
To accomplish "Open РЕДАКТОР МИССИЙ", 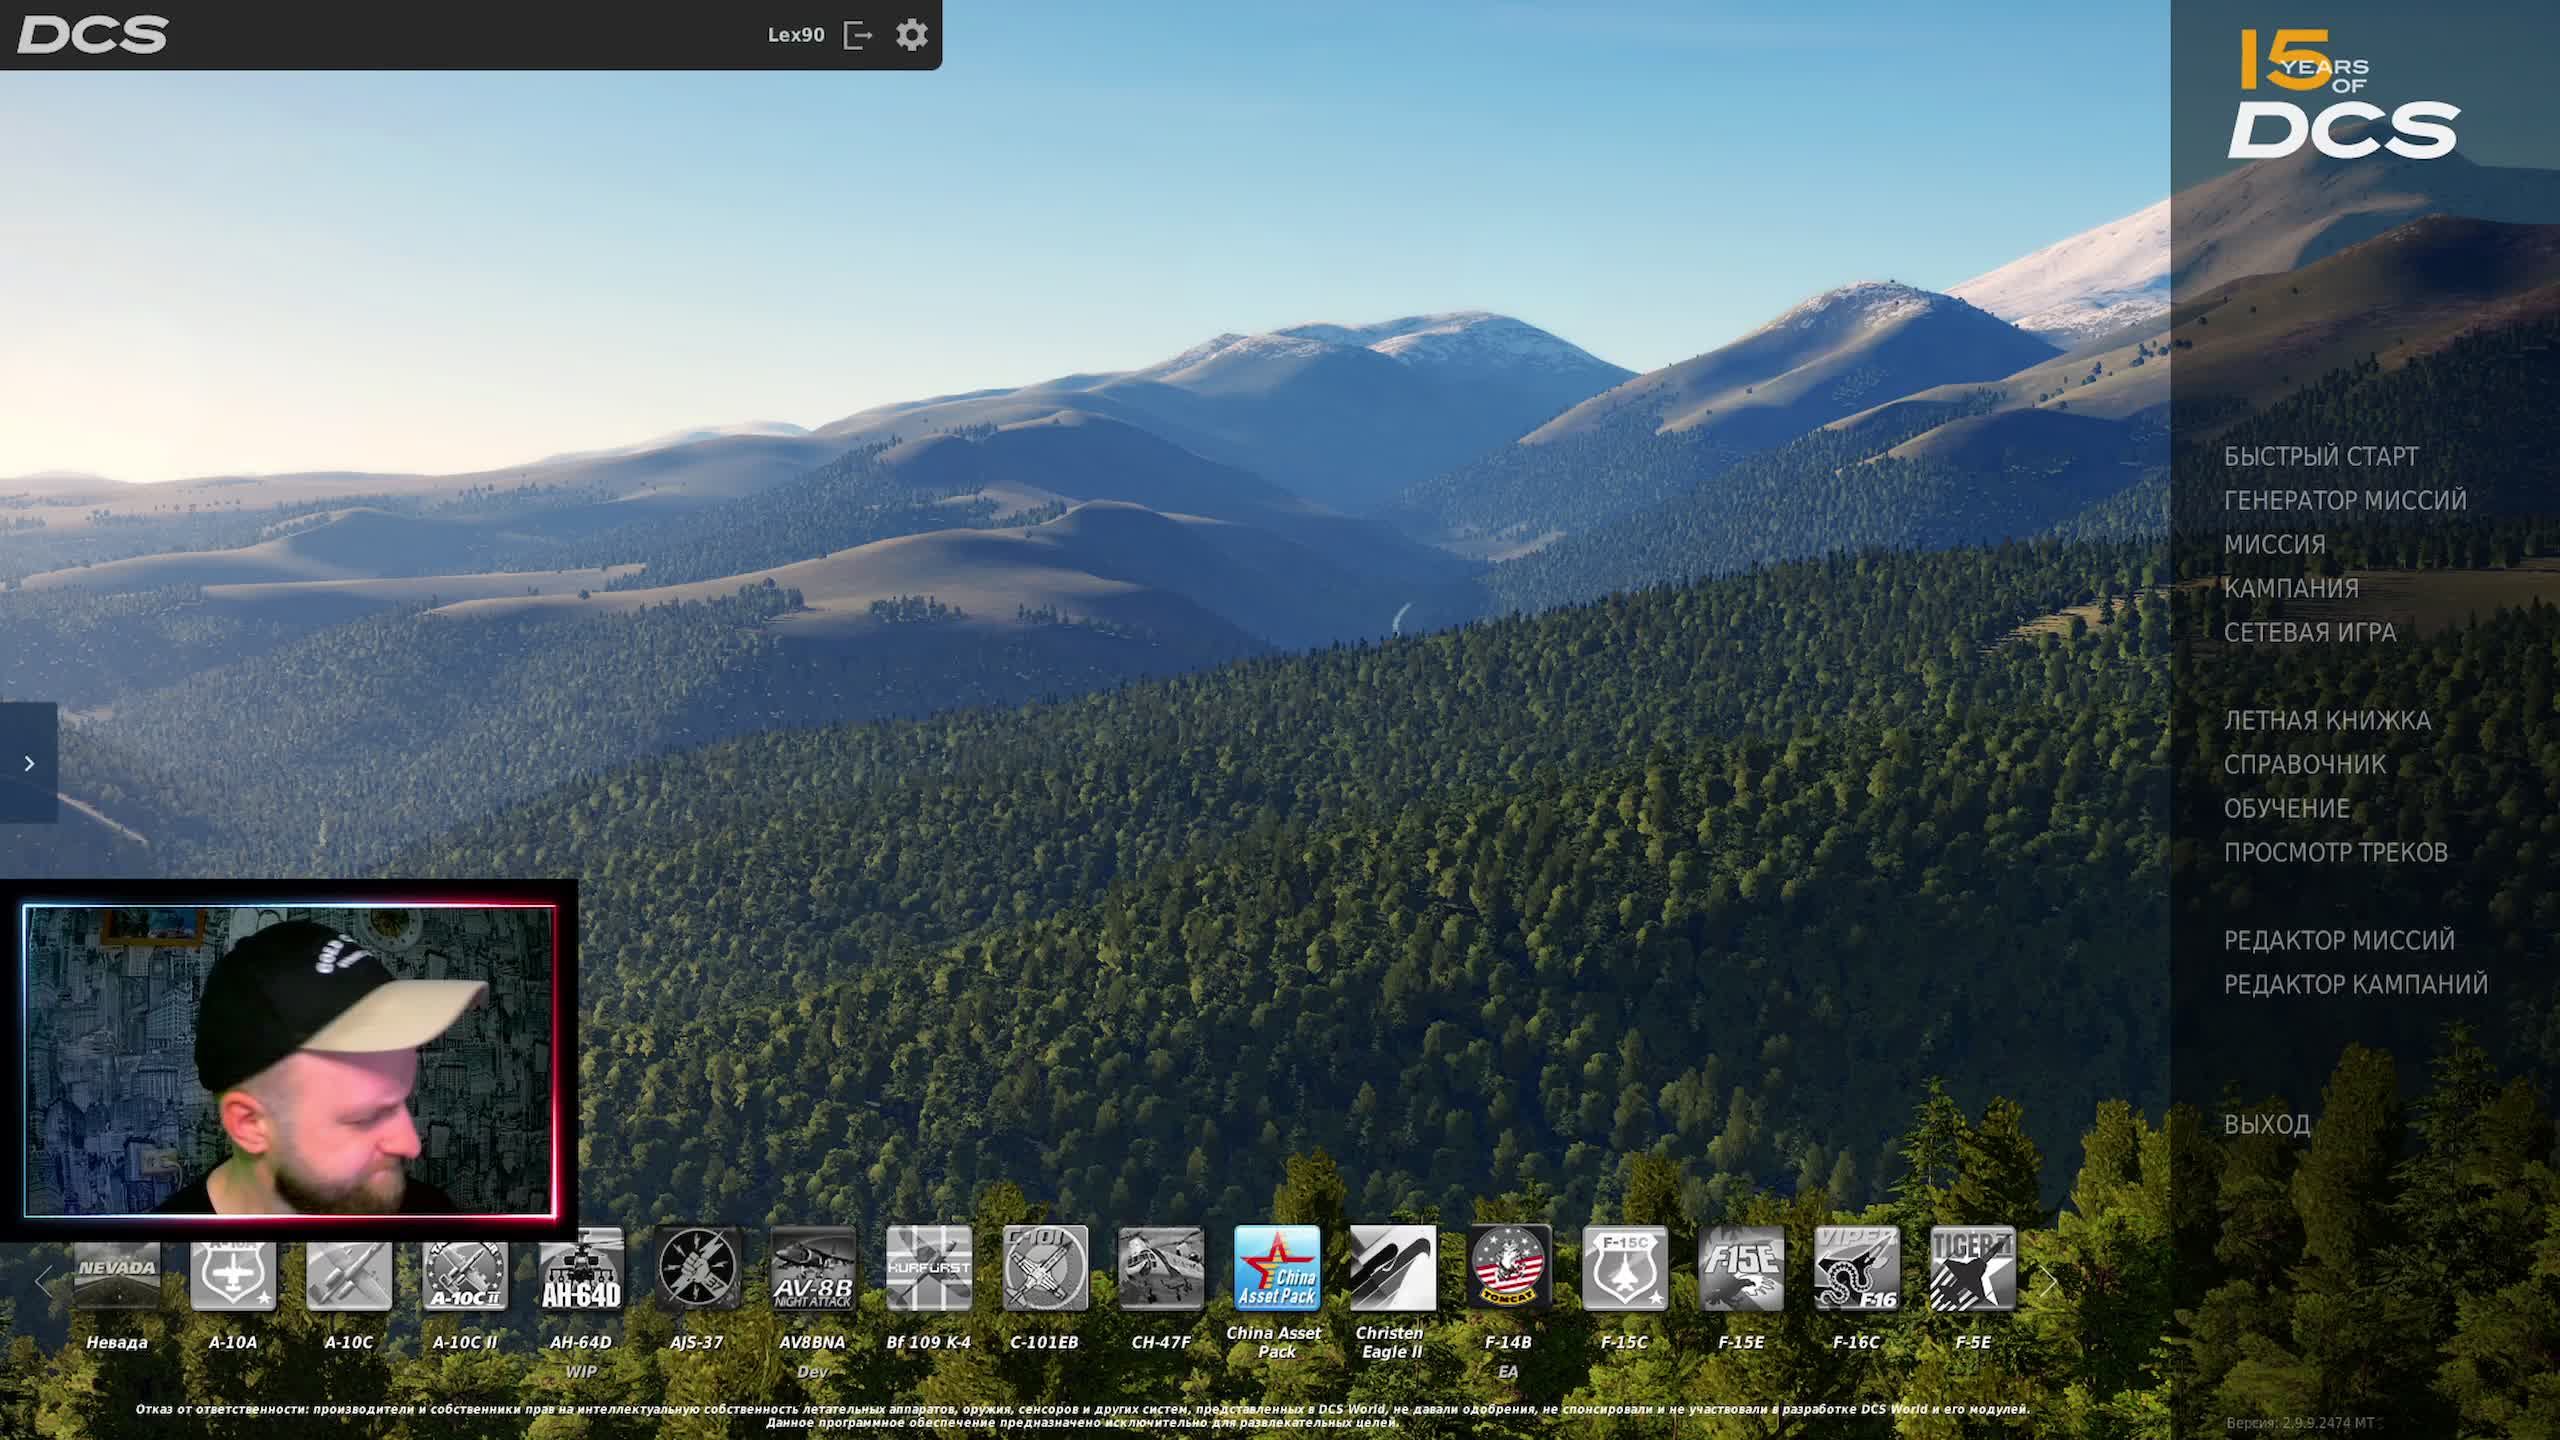I will coord(2338,940).
